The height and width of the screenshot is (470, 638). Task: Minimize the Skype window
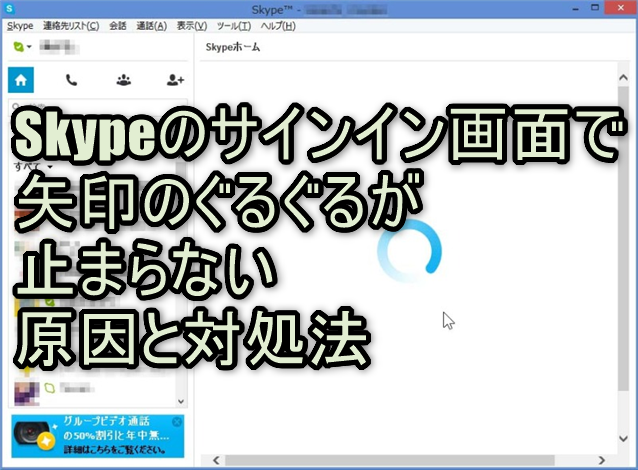(x=575, y=8)
